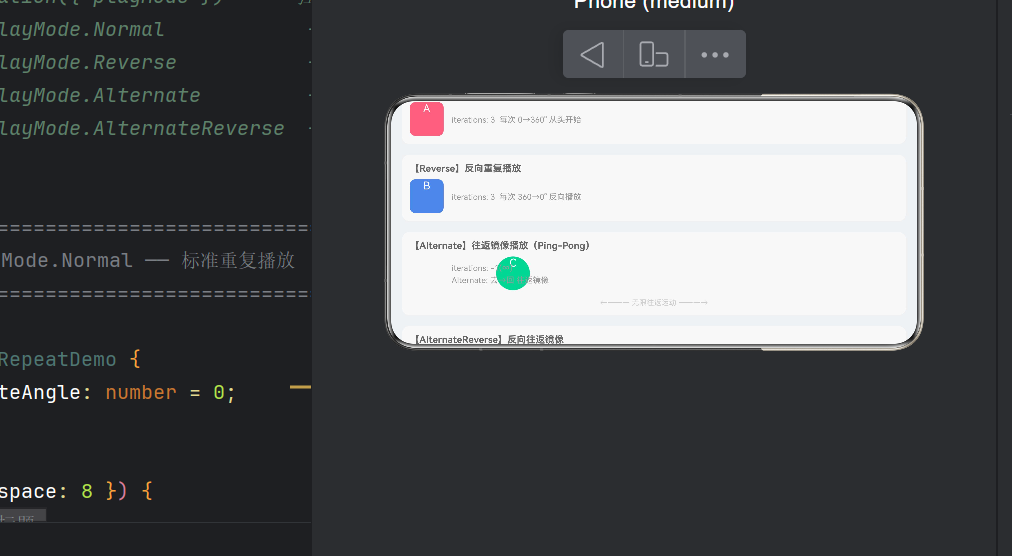Viewport: 1012px width, 556px height.
Task: Click the Phone (medium) device label
Action: point(654,5)
